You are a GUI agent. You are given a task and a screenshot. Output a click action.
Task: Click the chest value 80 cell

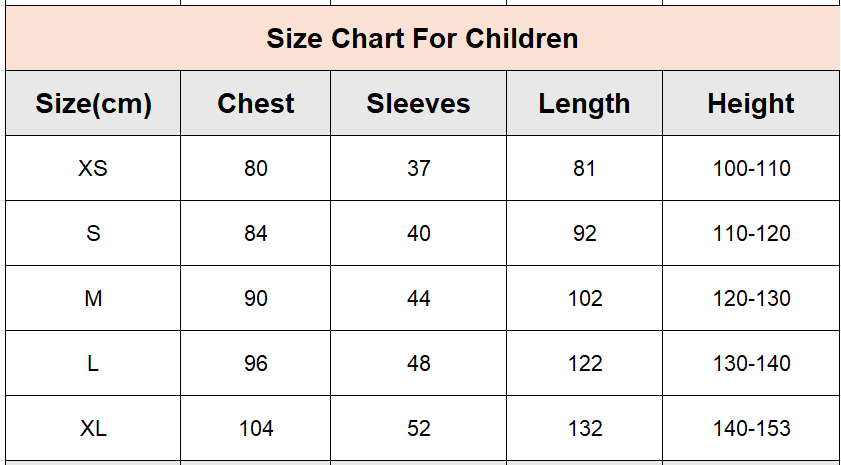[x=255, y=168]
